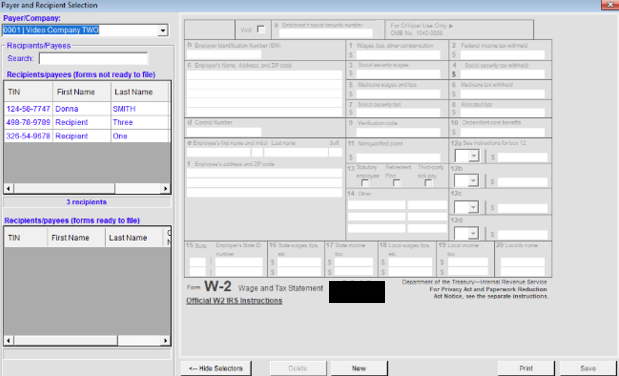Click Hide Selectors button
This screenshot has width=619, height=376.
tap(216, 368)
